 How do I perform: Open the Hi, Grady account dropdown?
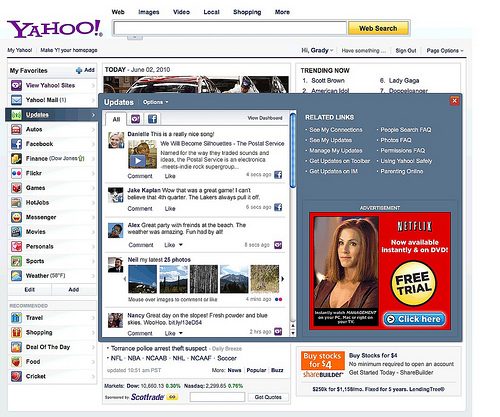(x=317, y=51)
